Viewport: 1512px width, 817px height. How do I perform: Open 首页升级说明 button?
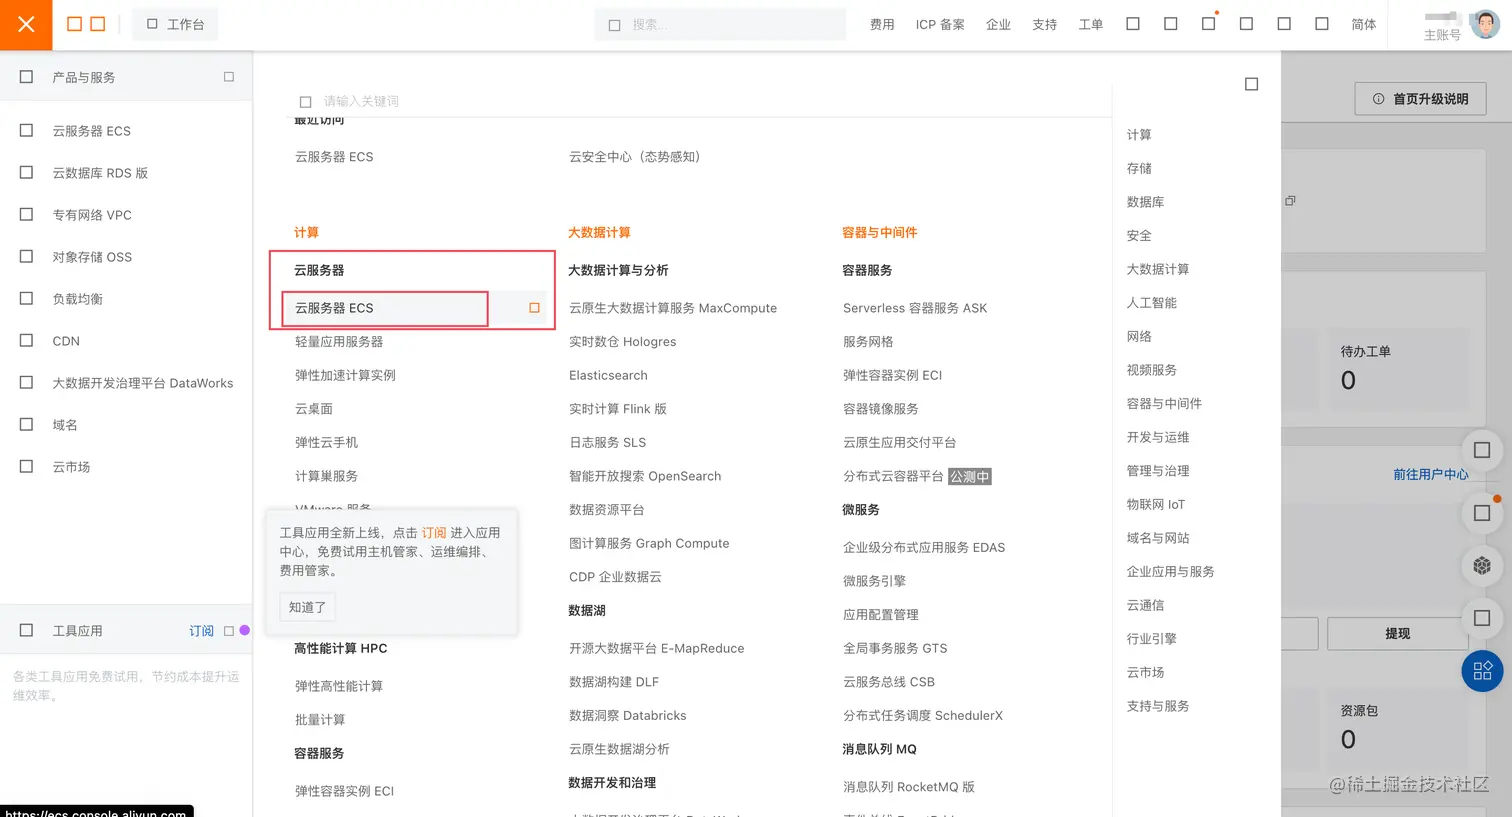1420,99
